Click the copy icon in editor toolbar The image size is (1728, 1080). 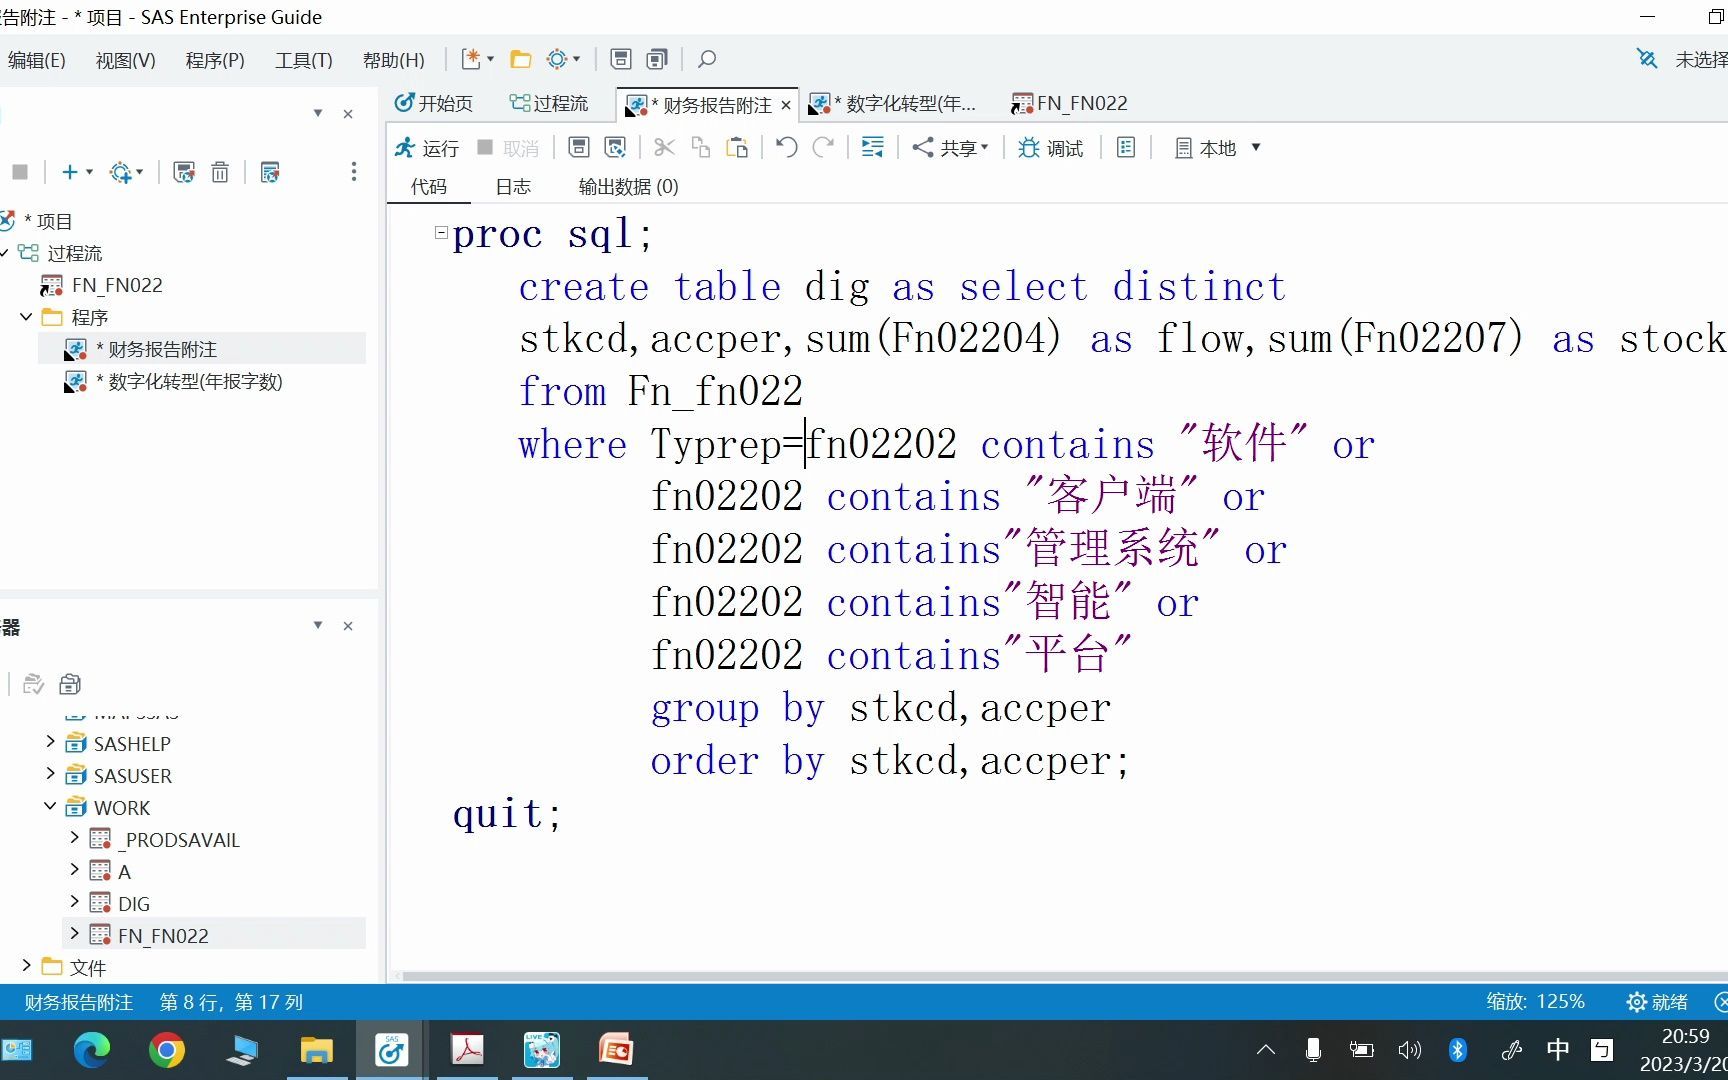pos(701,148)
